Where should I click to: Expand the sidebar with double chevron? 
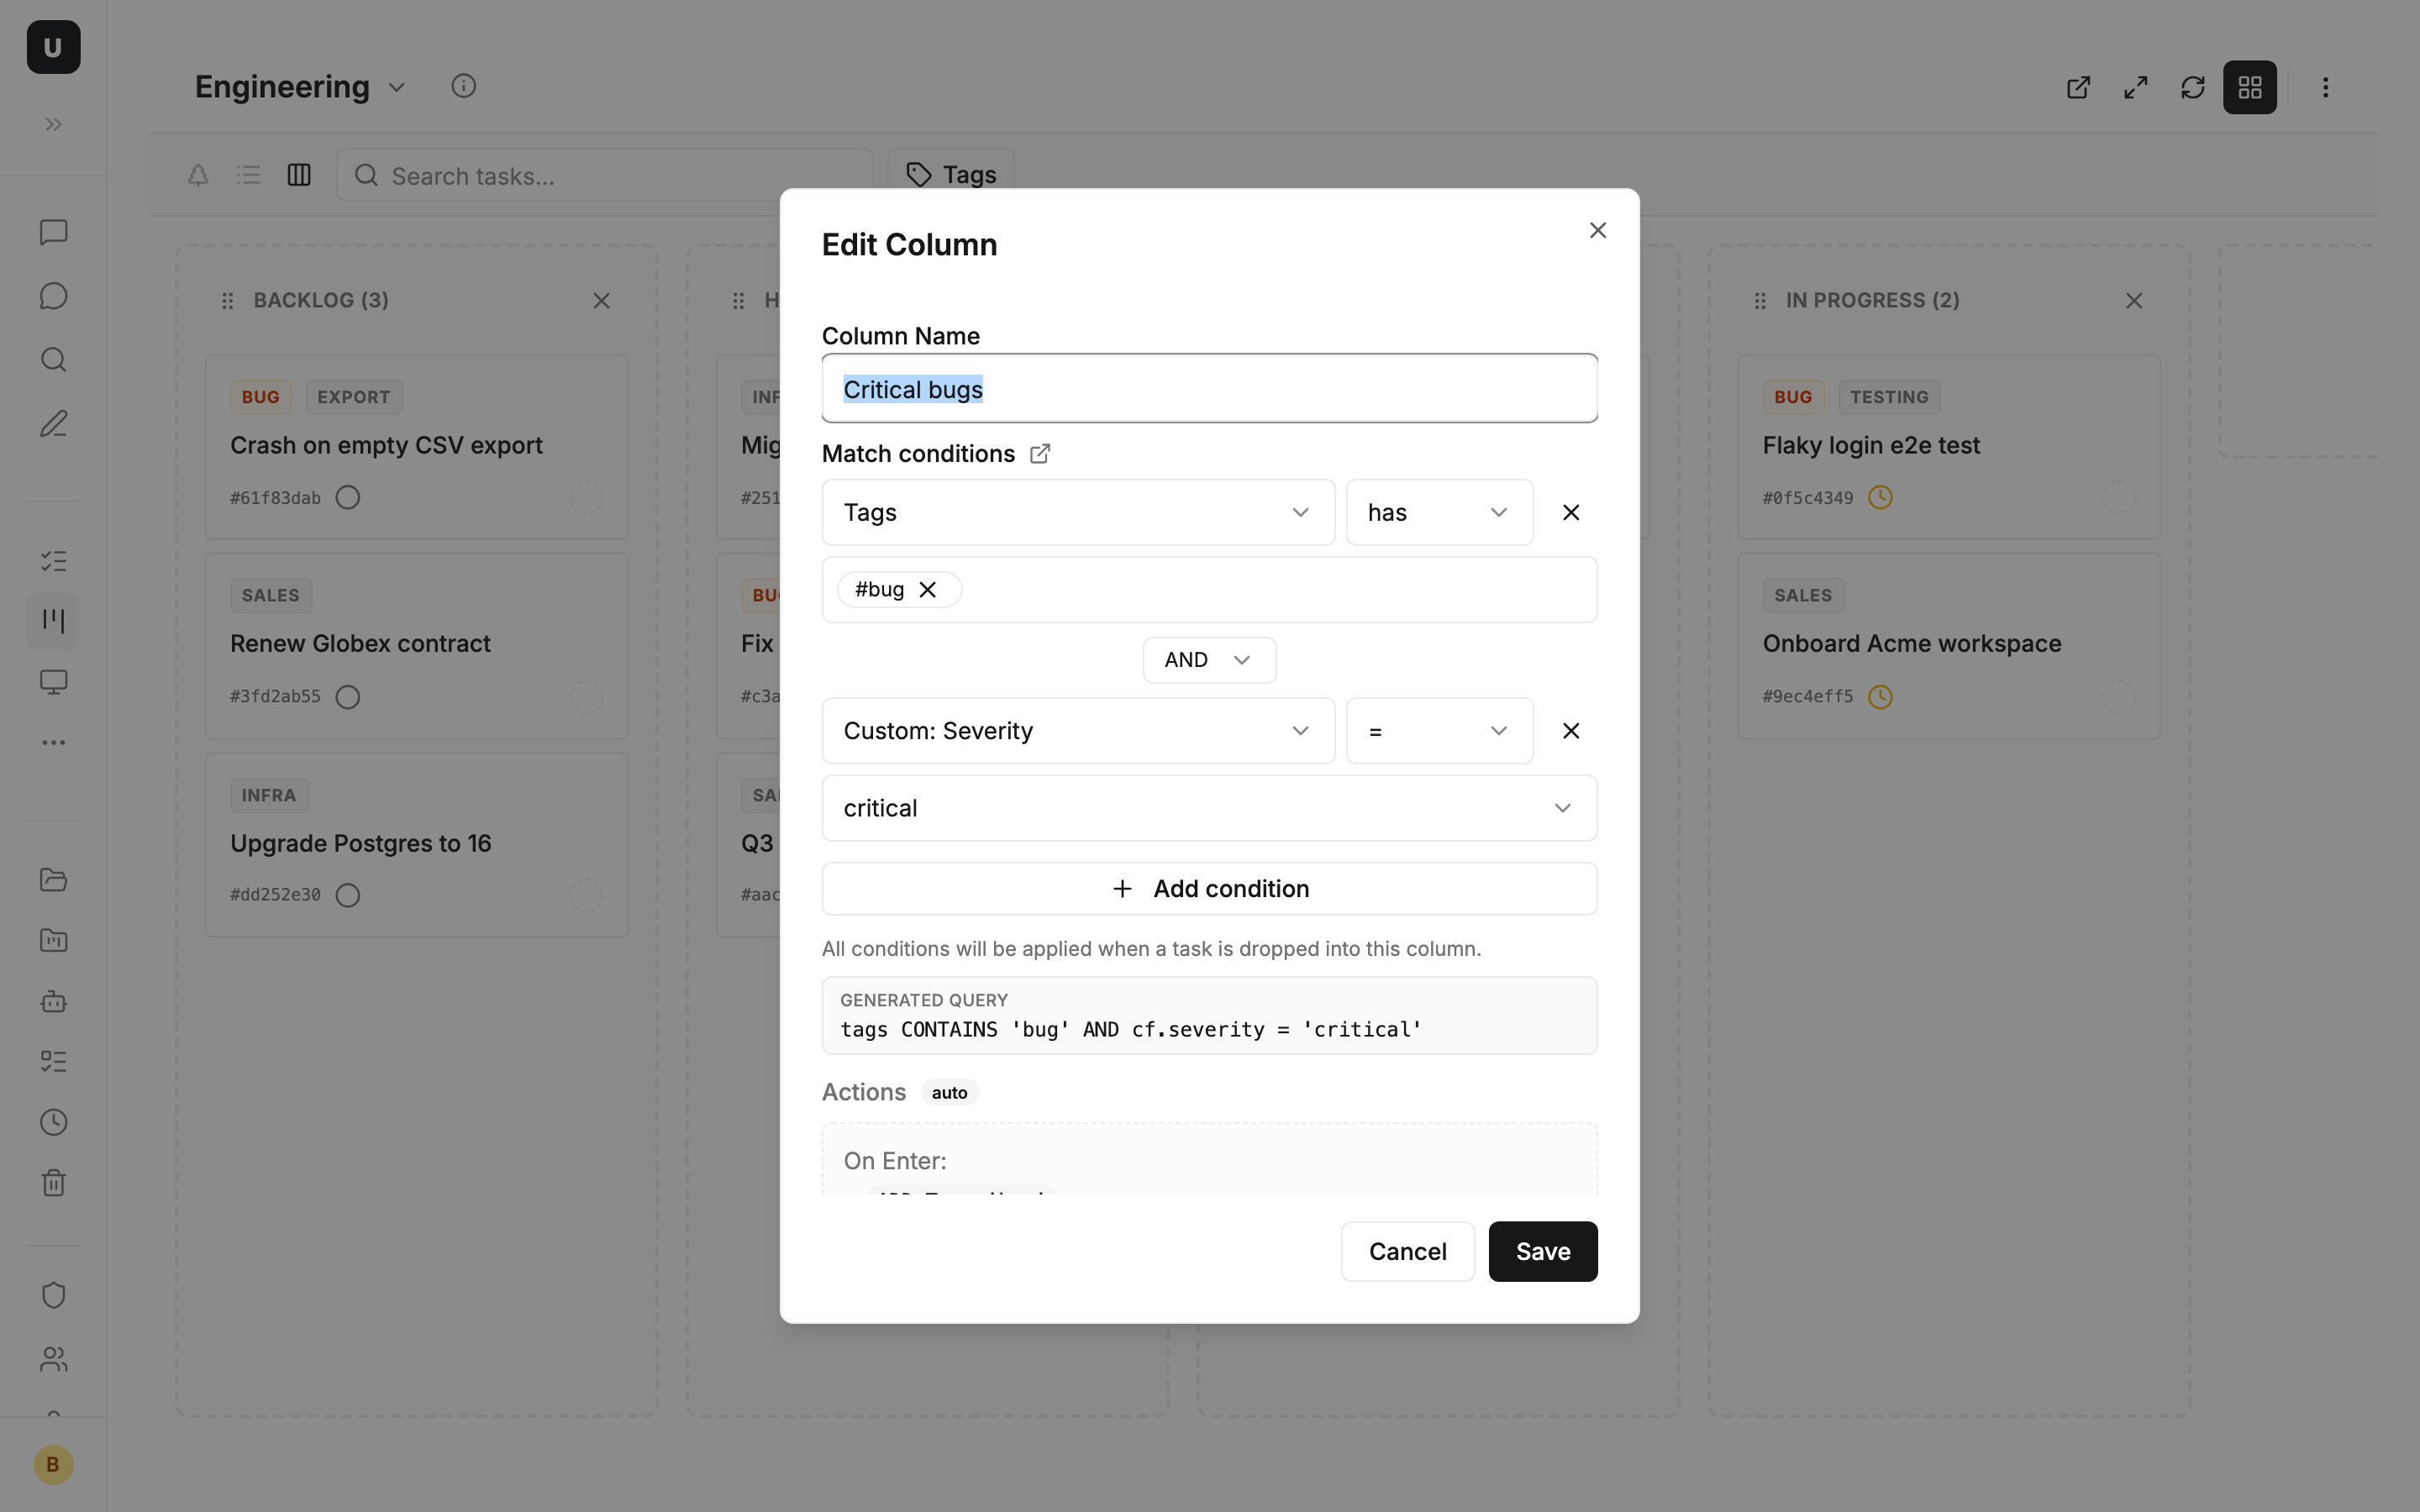point(53,125)
